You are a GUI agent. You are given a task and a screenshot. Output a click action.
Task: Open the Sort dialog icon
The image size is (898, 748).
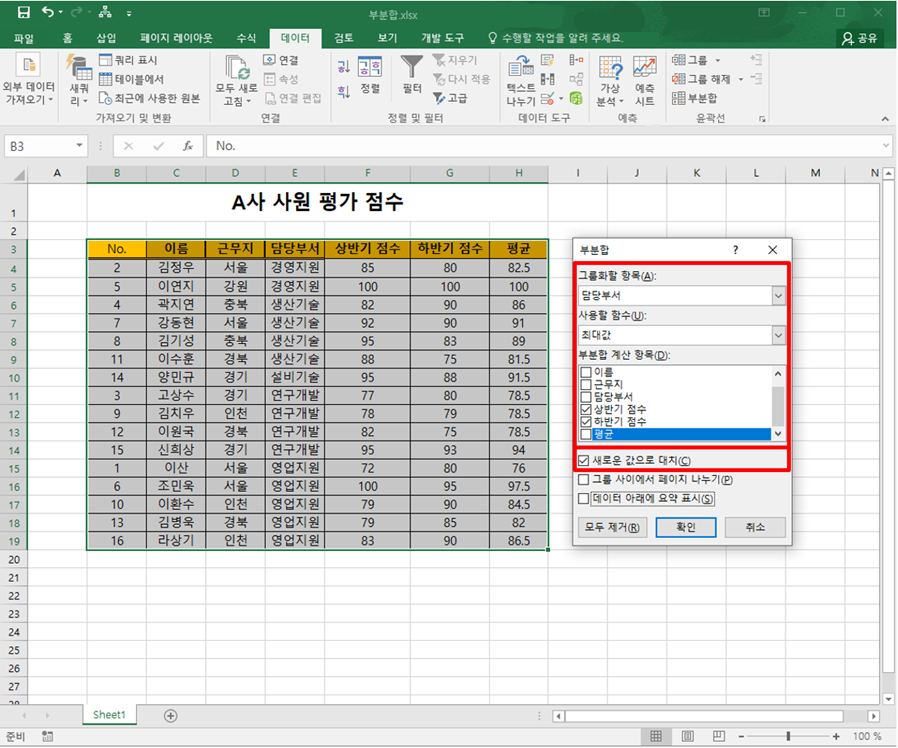[x=370, y=67]
